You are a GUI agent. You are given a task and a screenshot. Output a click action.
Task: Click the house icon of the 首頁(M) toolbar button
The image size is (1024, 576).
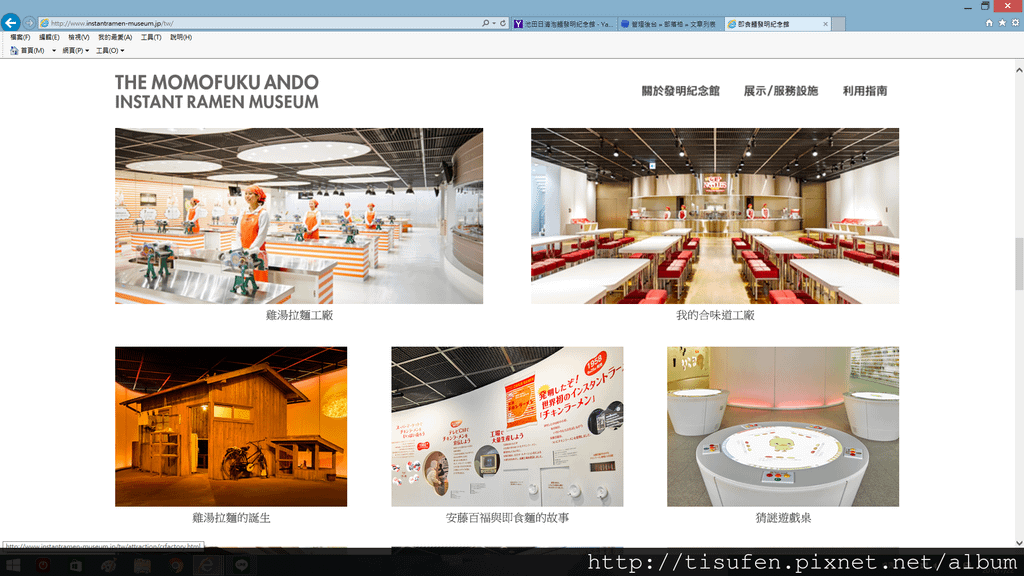tap(14, 50)
